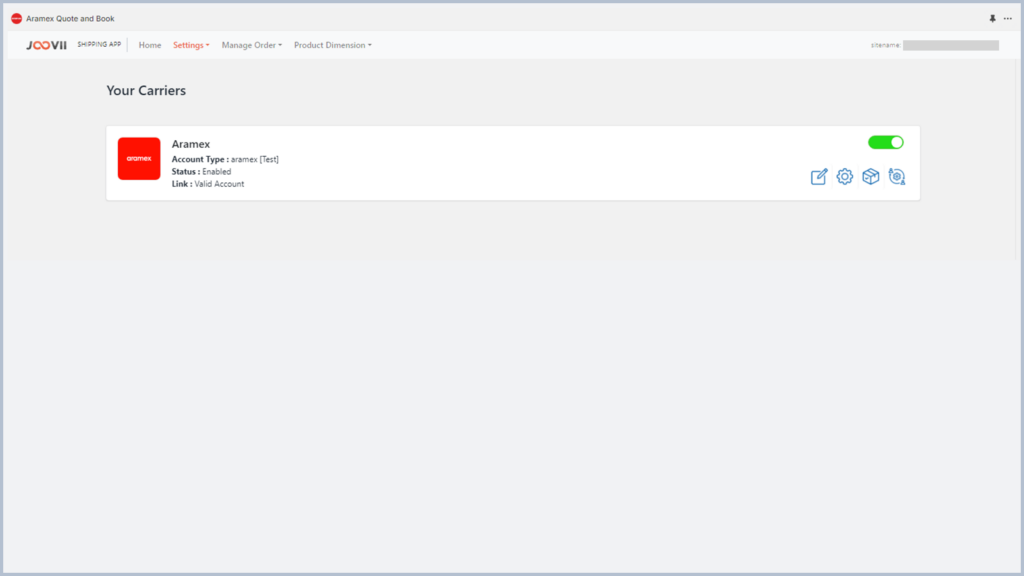Click the package box icon for Aramex
Image resolution: width=1024 pixels, height=576 pixels.
[871, 177]
